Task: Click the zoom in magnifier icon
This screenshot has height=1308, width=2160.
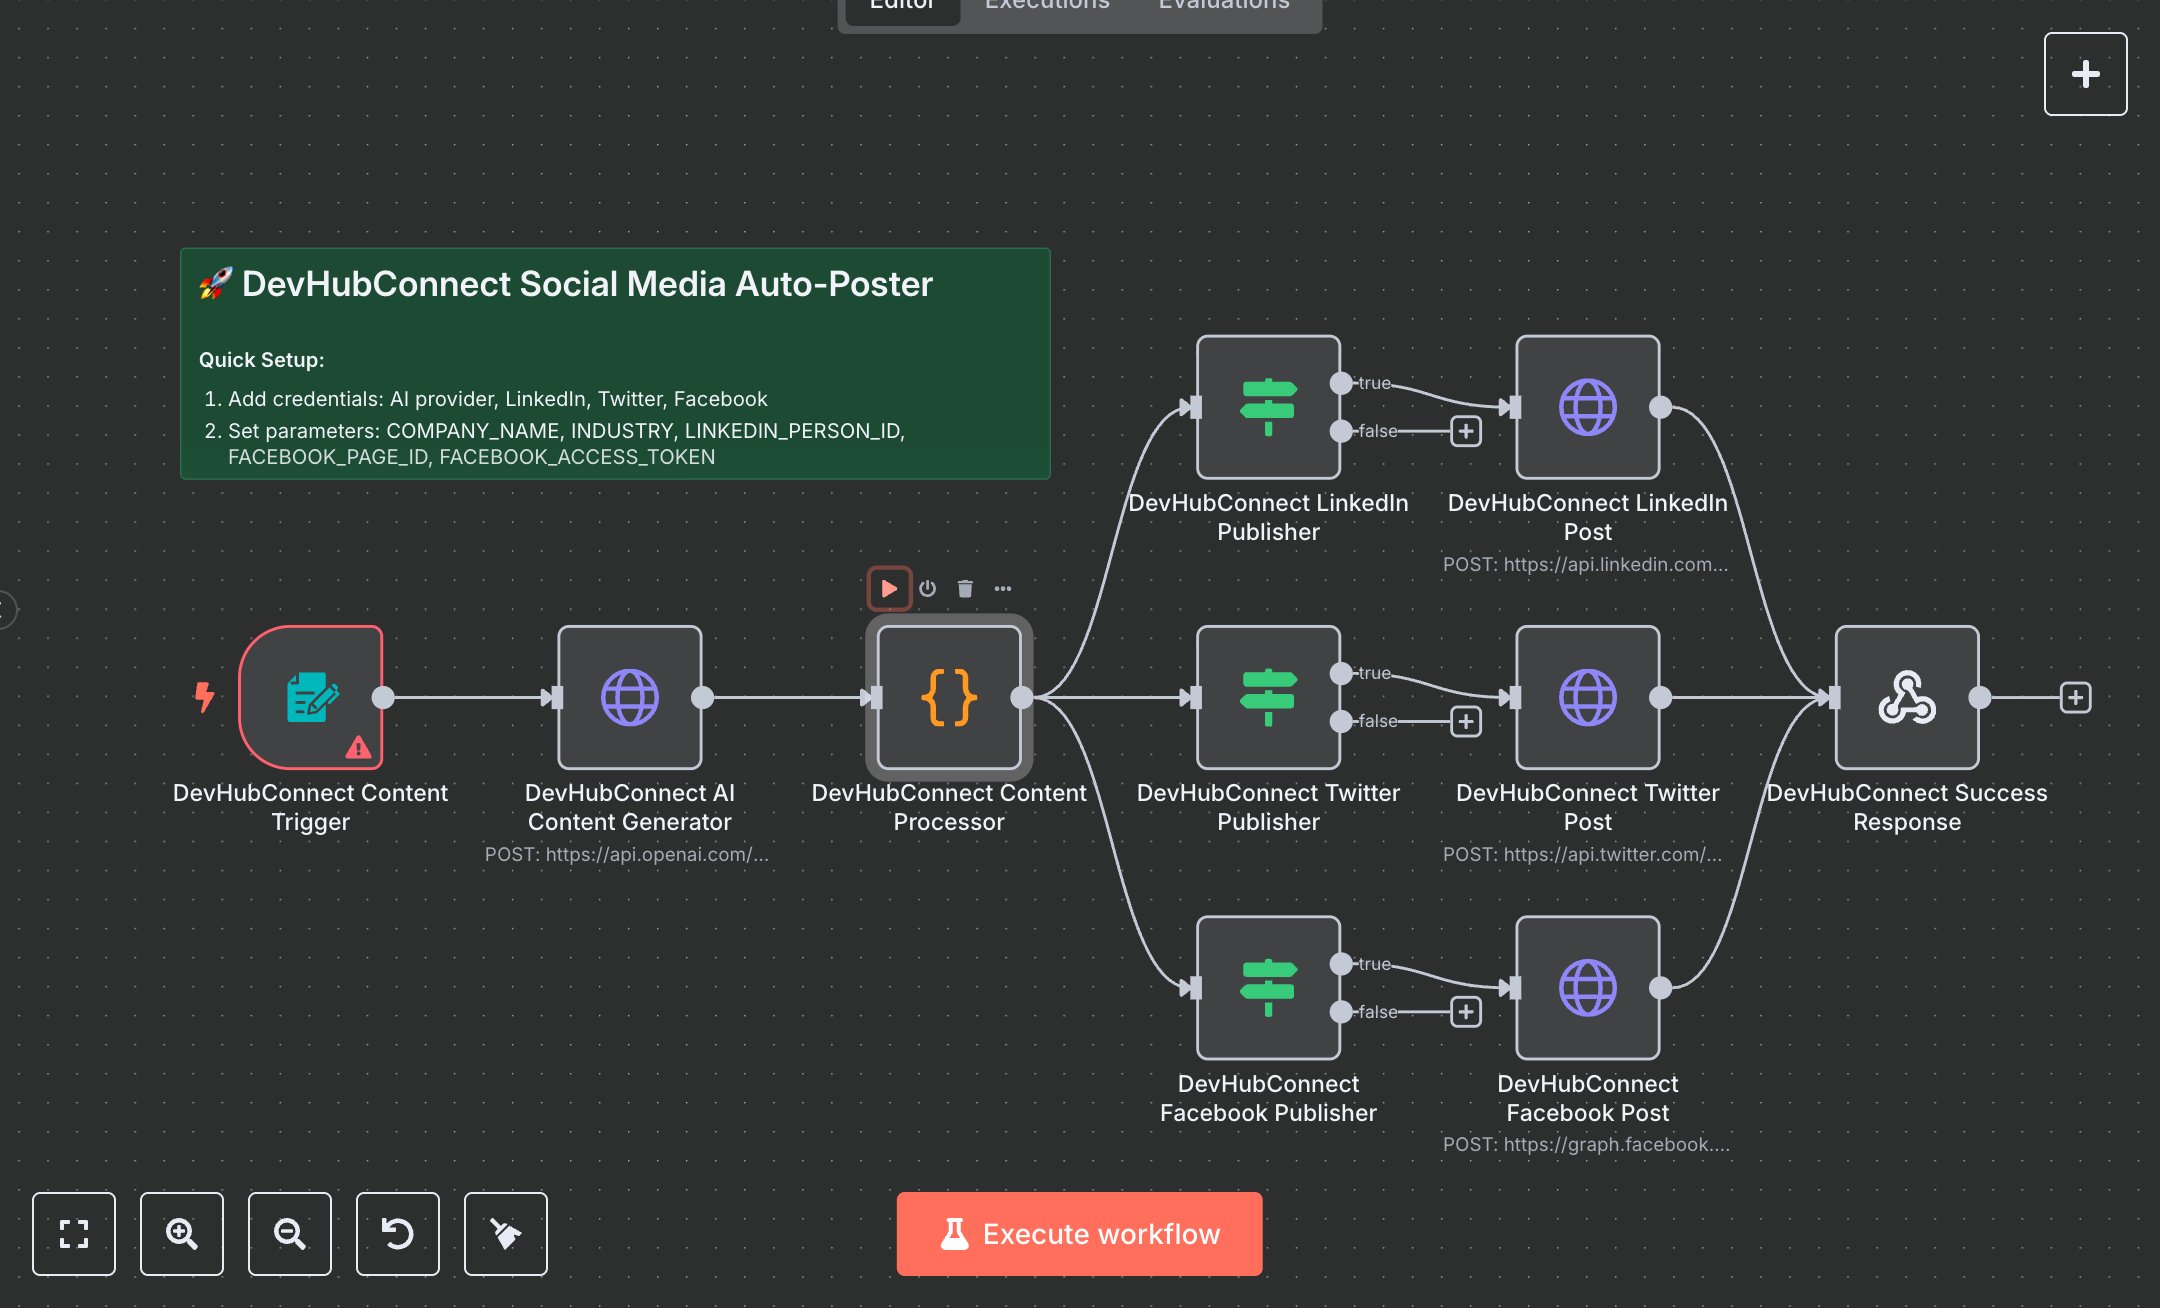Action: coord(182,1234)
